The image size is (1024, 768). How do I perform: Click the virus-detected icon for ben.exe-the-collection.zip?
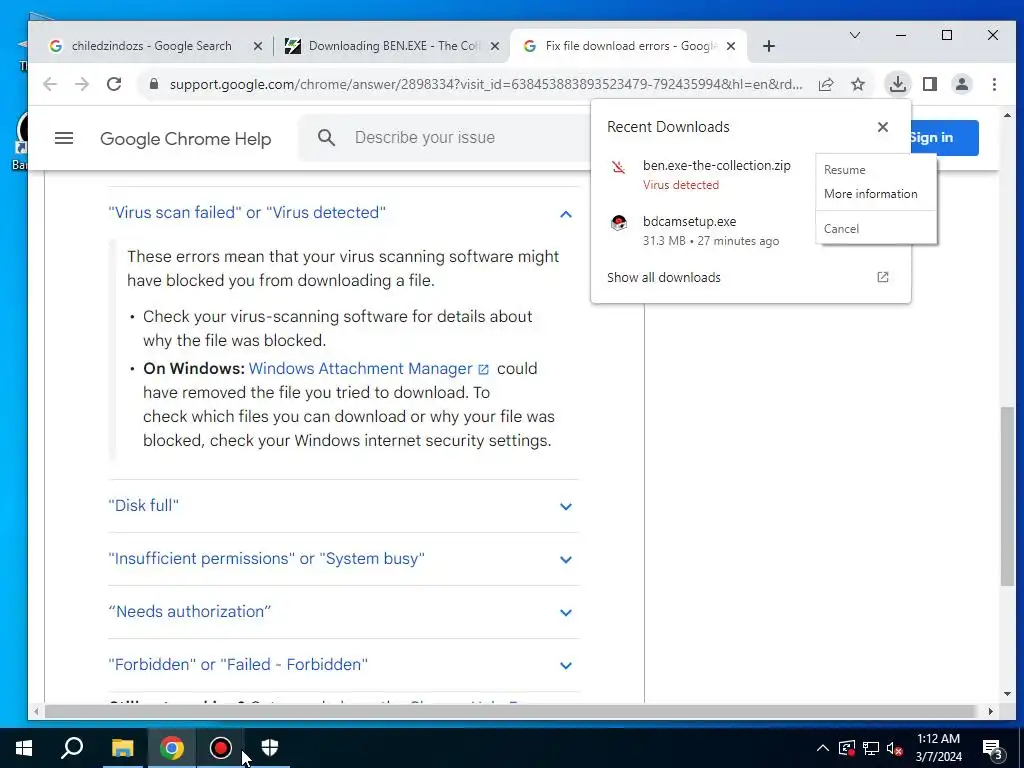(618, 167)
